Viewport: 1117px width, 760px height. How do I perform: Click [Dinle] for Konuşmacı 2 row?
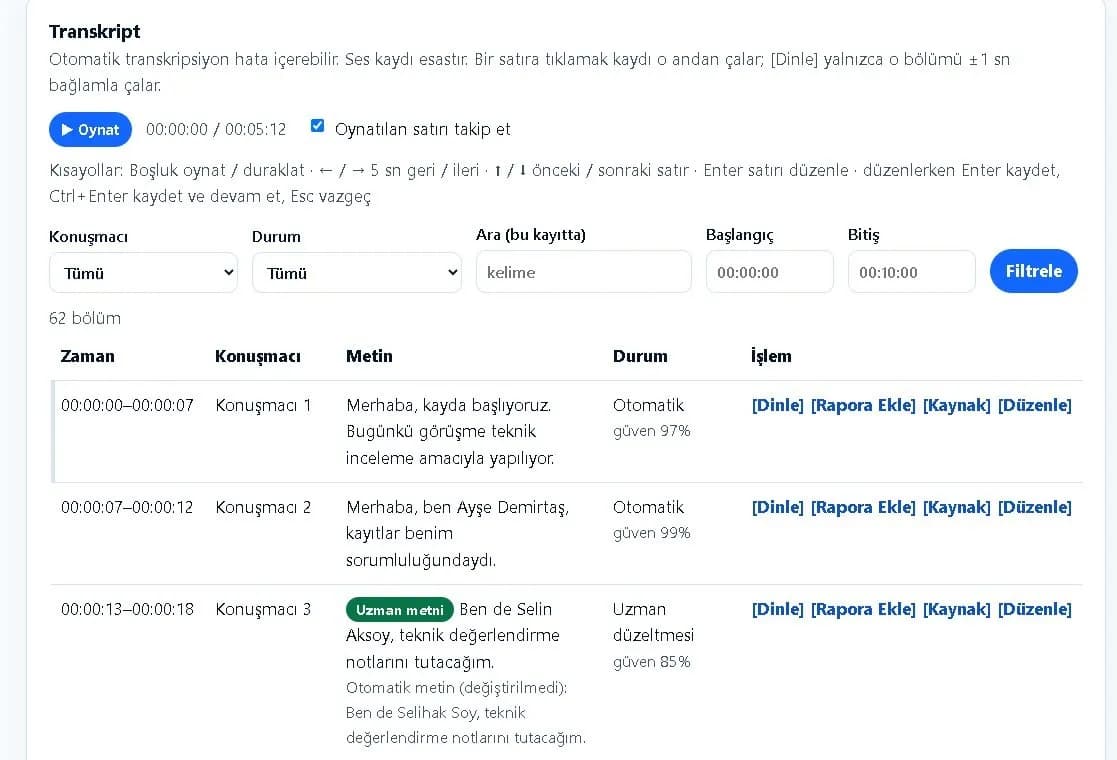pos(777,507)
